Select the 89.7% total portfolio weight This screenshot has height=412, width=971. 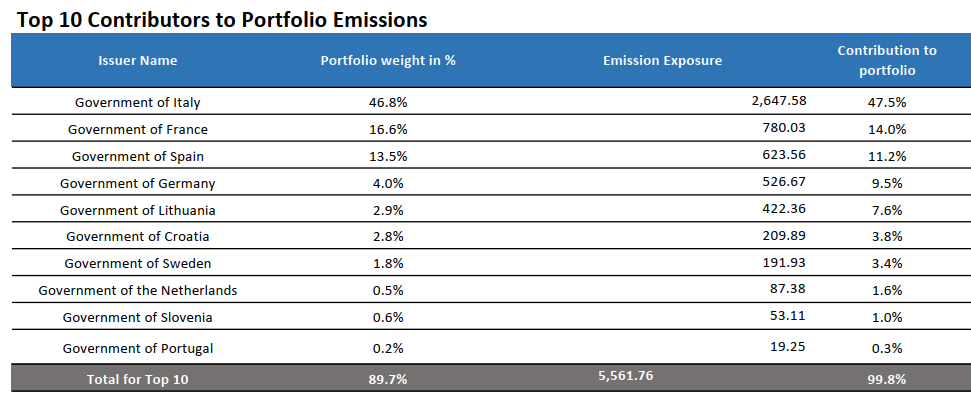pos(388,379)
